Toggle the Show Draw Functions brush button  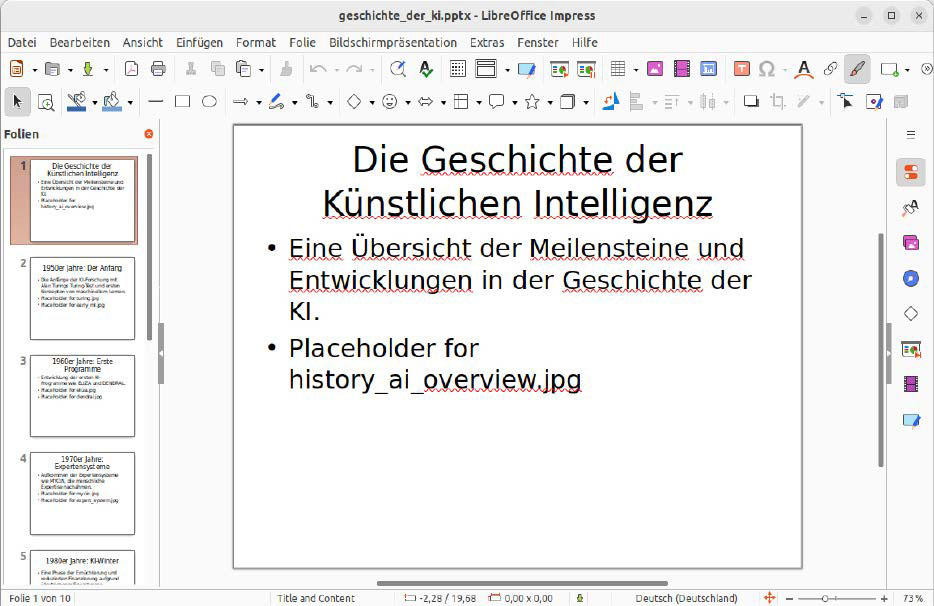tap(857, 69)
